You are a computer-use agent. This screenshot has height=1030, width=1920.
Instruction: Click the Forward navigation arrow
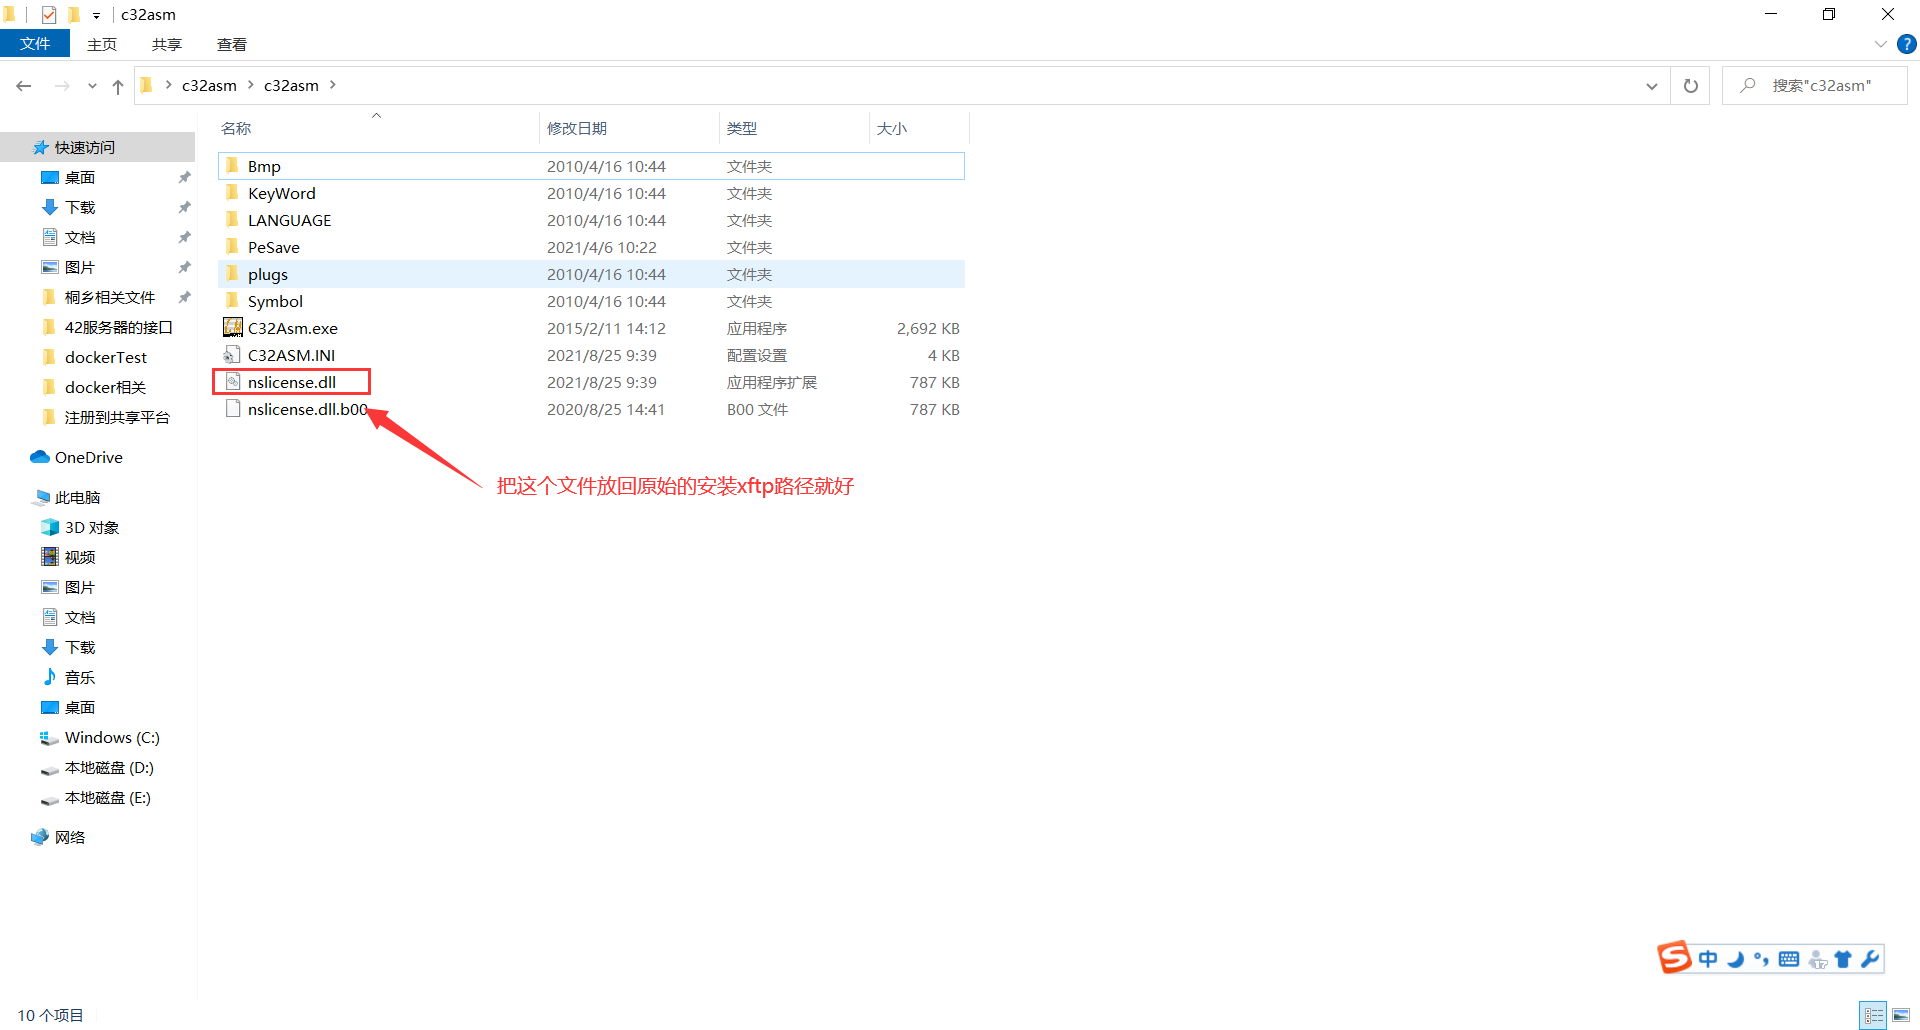(x=62, y=86)
